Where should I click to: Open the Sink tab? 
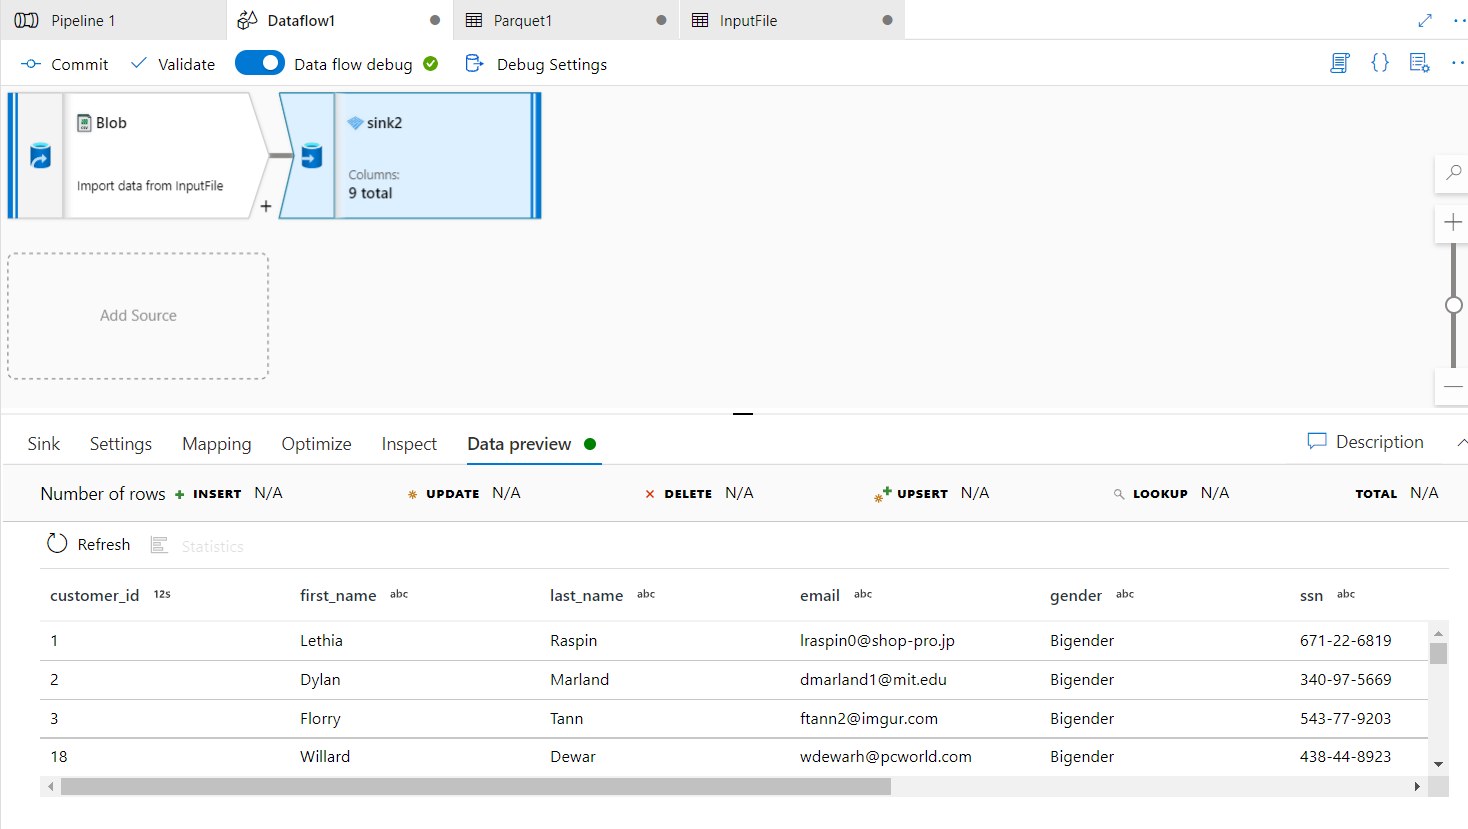coord(43,444)
